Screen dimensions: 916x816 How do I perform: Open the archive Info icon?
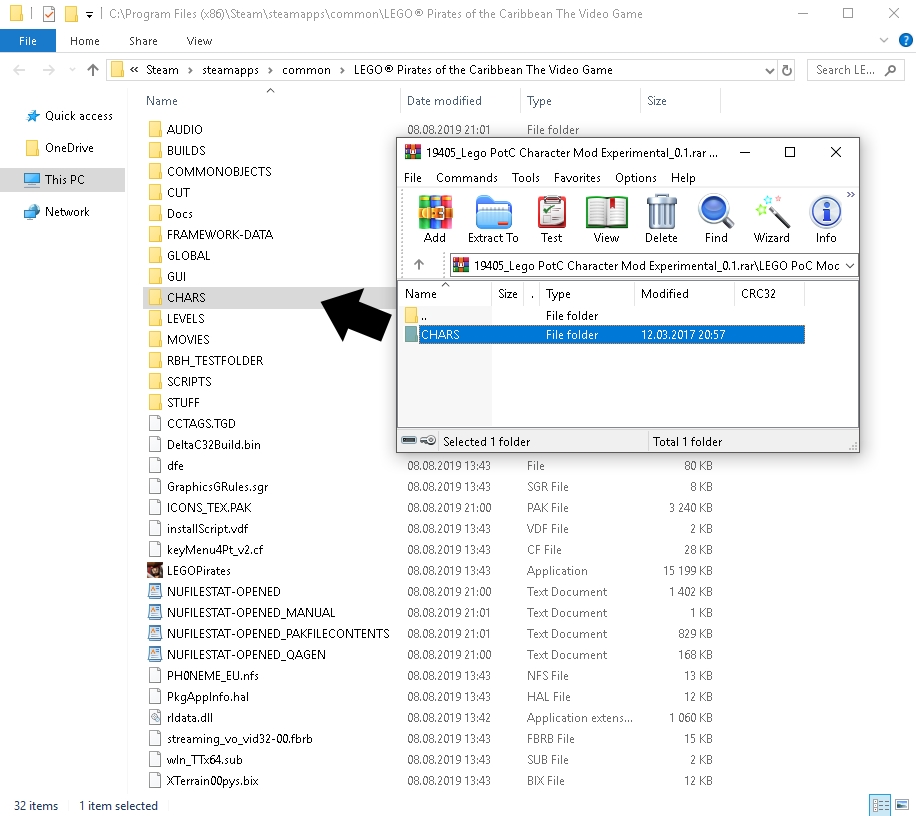click(x=826, y=220)
